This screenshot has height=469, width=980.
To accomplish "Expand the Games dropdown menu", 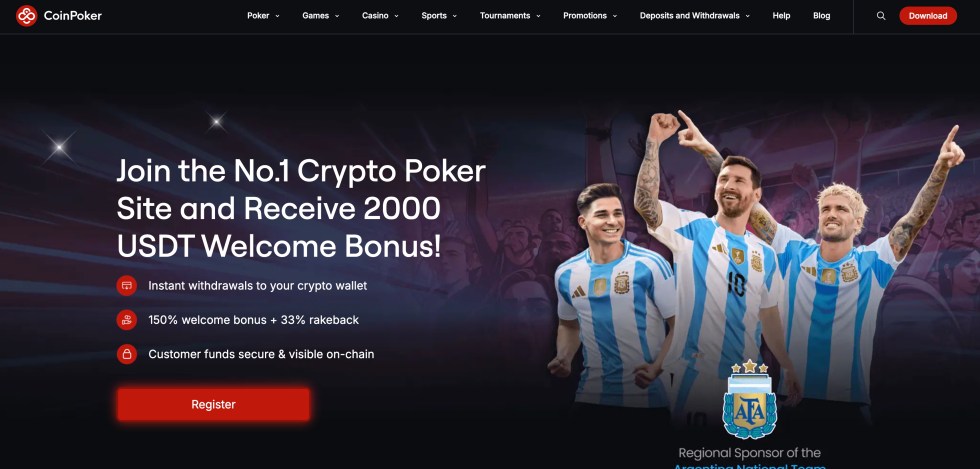I will pos(321,16).
